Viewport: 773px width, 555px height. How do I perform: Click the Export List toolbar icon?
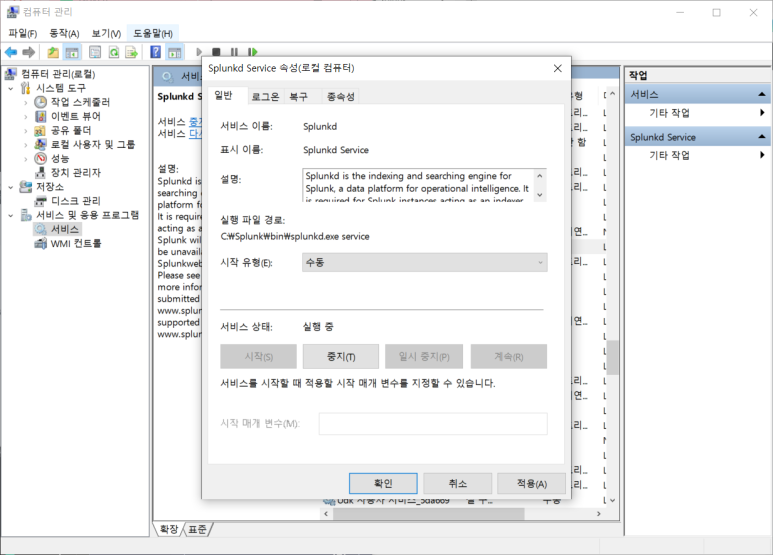131,52
